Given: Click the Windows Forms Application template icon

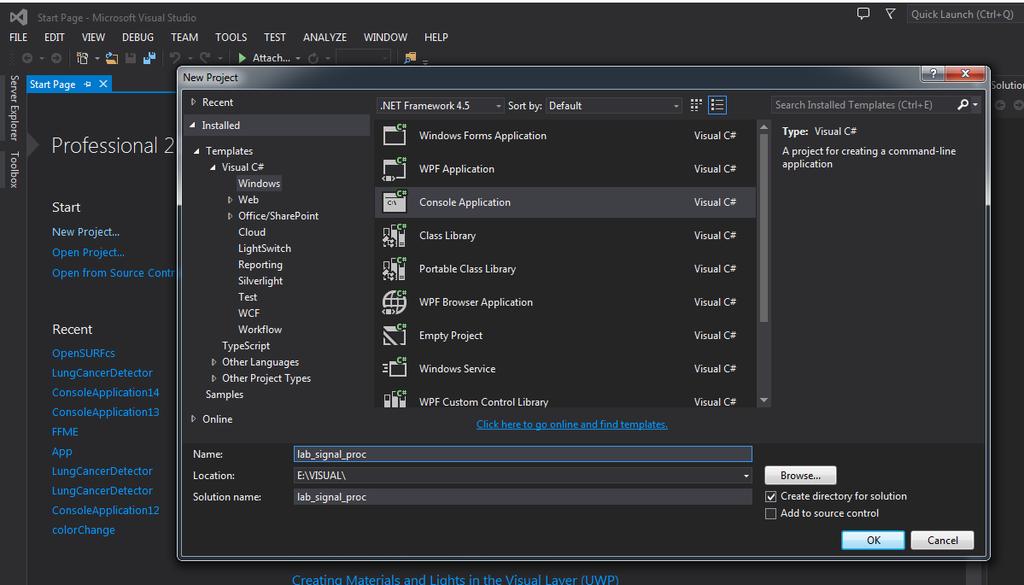Looking at the screenshot, I should point(394,135).
